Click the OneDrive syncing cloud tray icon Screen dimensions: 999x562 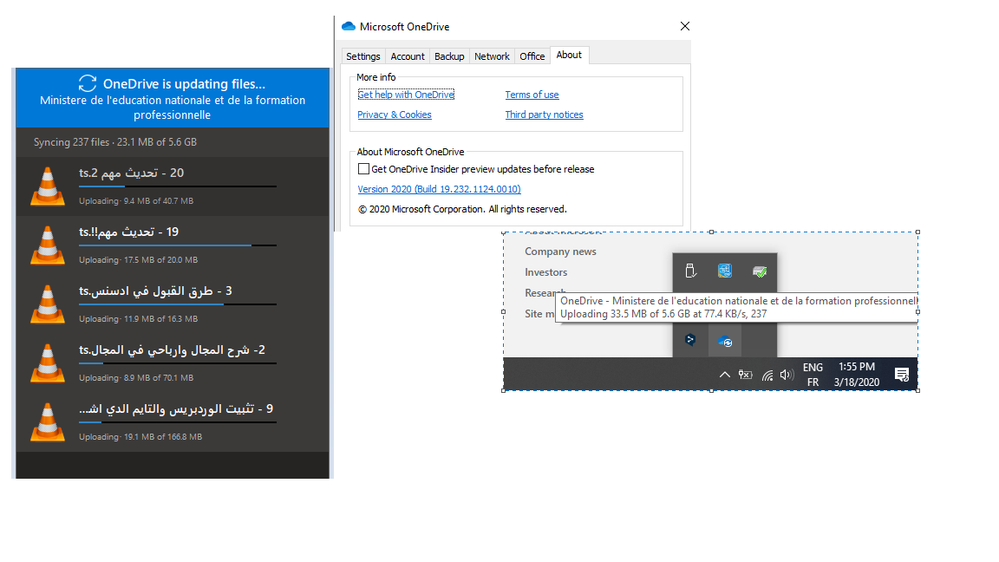725,342
